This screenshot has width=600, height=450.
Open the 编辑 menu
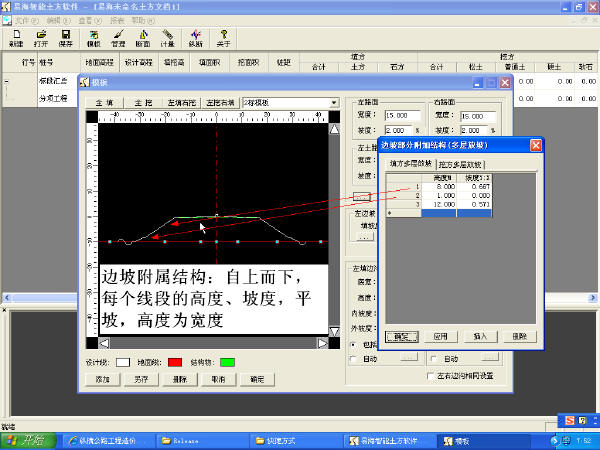coord(58,20)
